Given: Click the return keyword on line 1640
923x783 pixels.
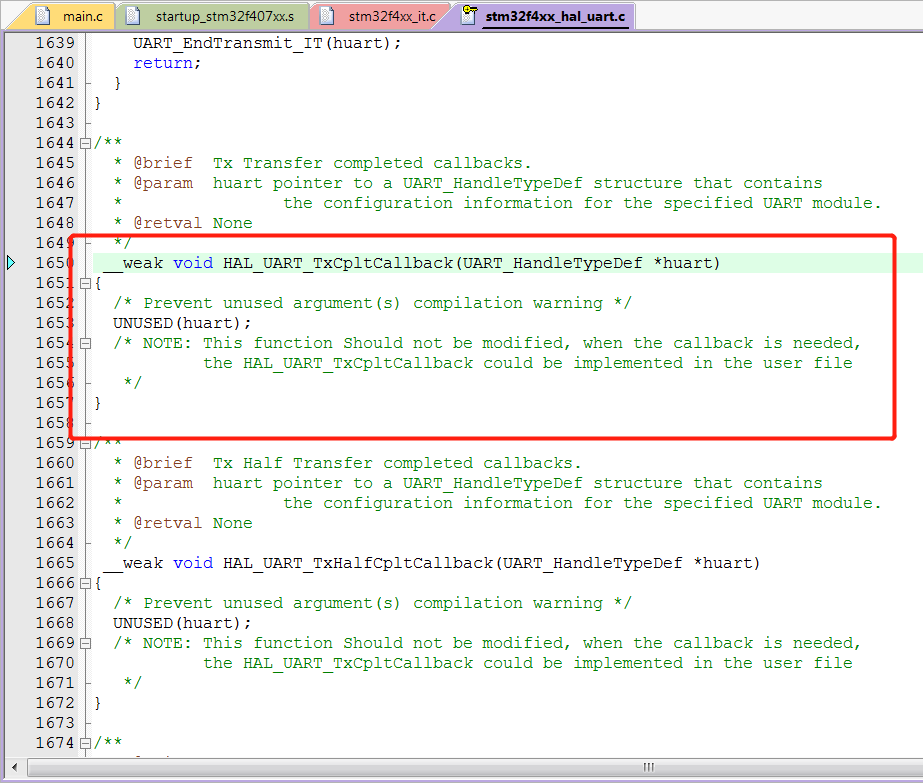Looking at the screenshot, I should pos(163,63).
